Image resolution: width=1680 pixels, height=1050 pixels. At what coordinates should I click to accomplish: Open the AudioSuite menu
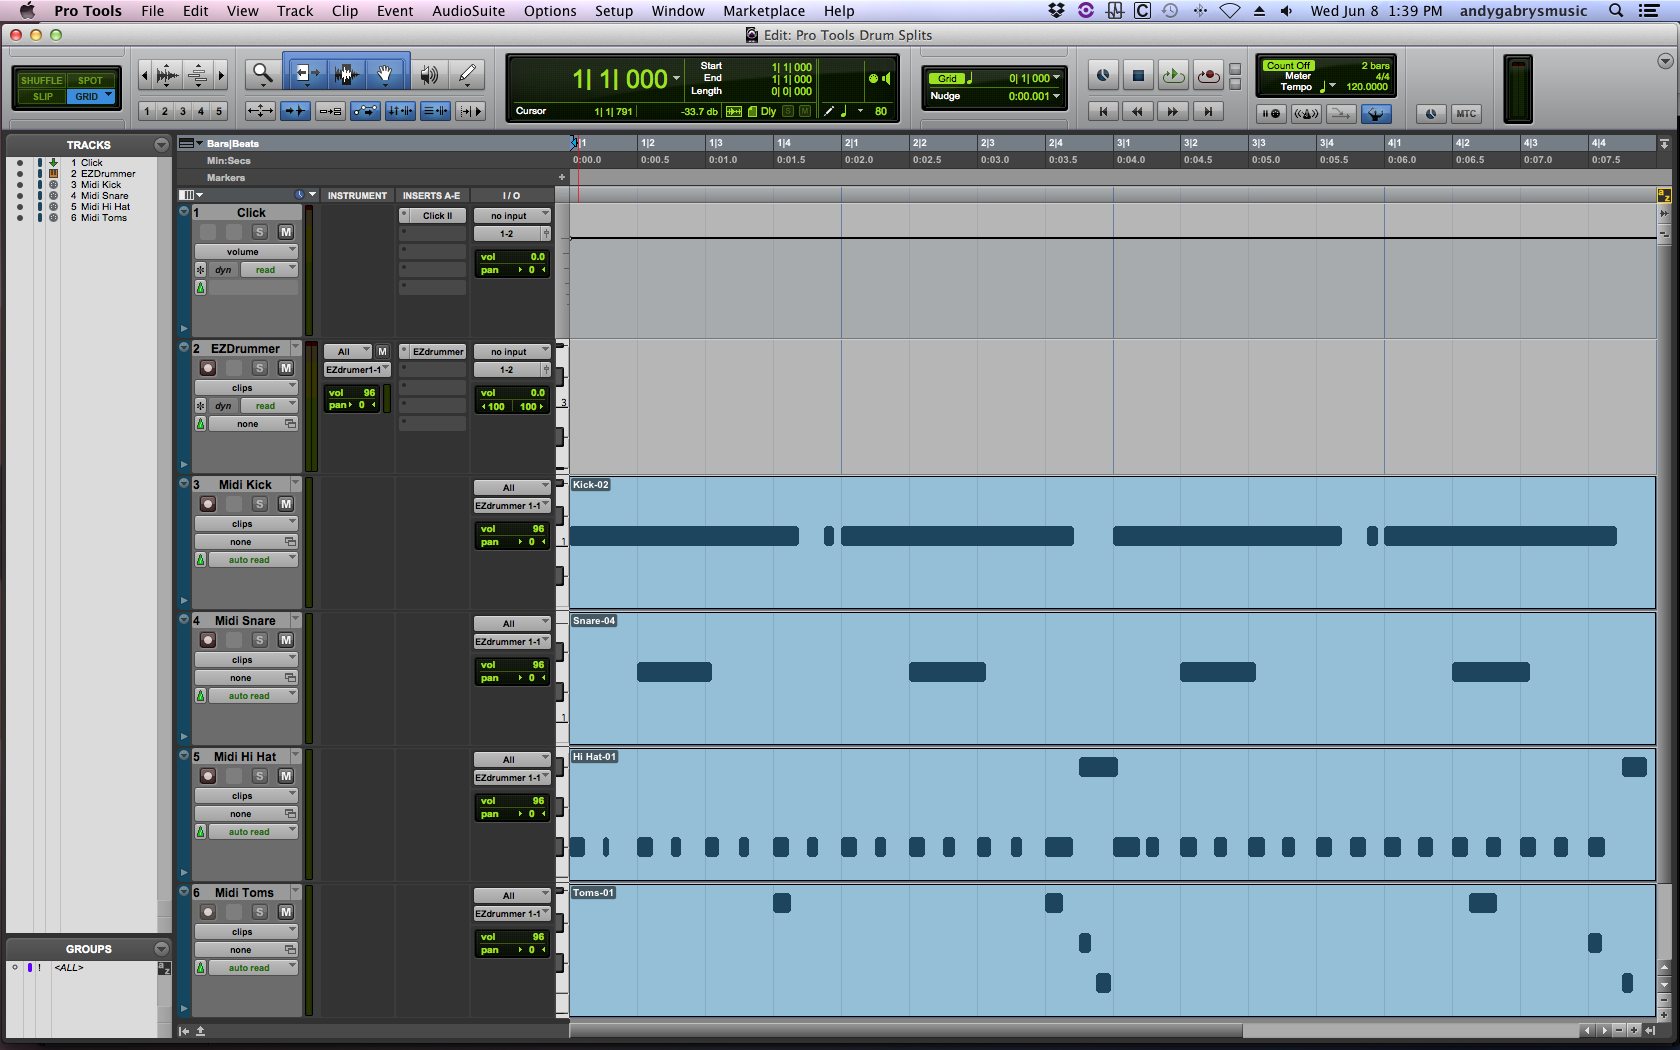pos(469,11)
